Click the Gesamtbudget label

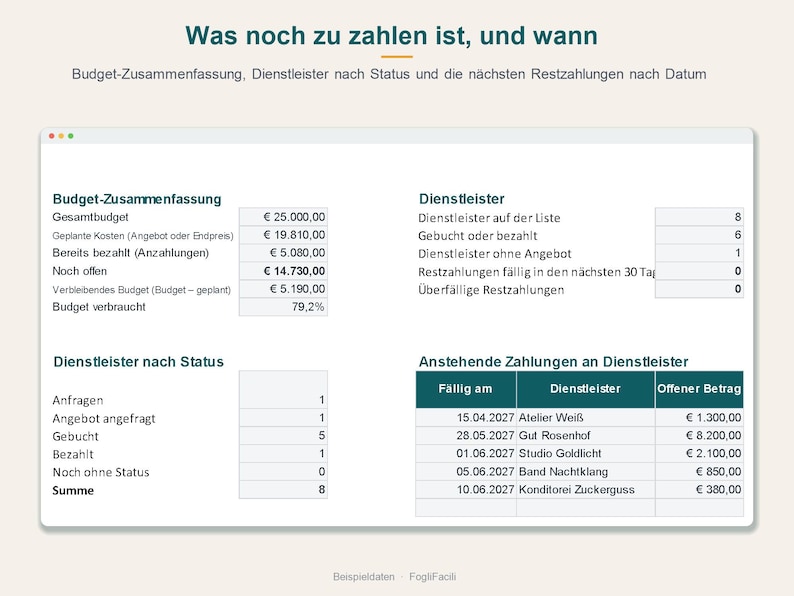coord(91,217)
